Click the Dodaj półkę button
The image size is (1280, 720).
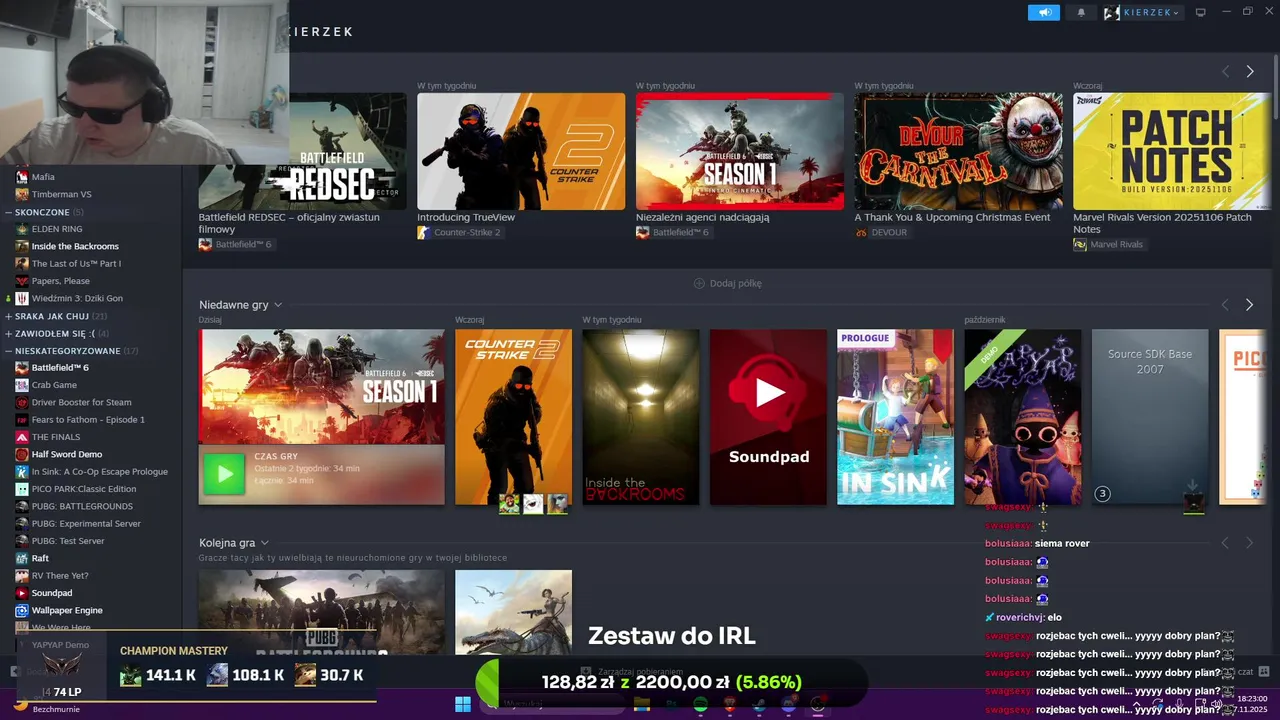728,283
